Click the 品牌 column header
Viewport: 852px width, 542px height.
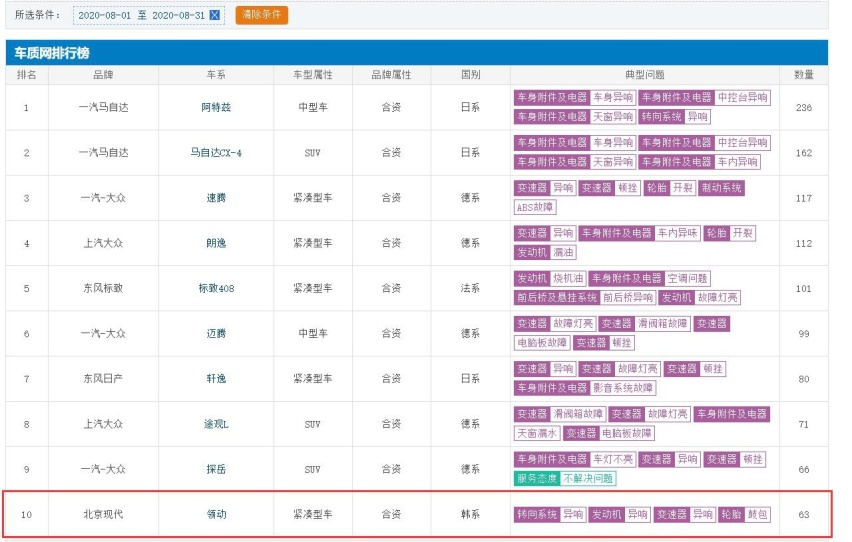tap(103, 75)
